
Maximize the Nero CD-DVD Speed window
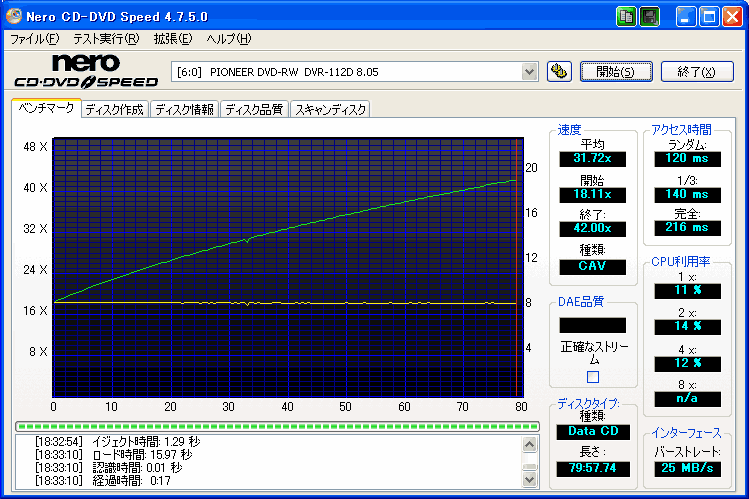[x=708, y=17]
